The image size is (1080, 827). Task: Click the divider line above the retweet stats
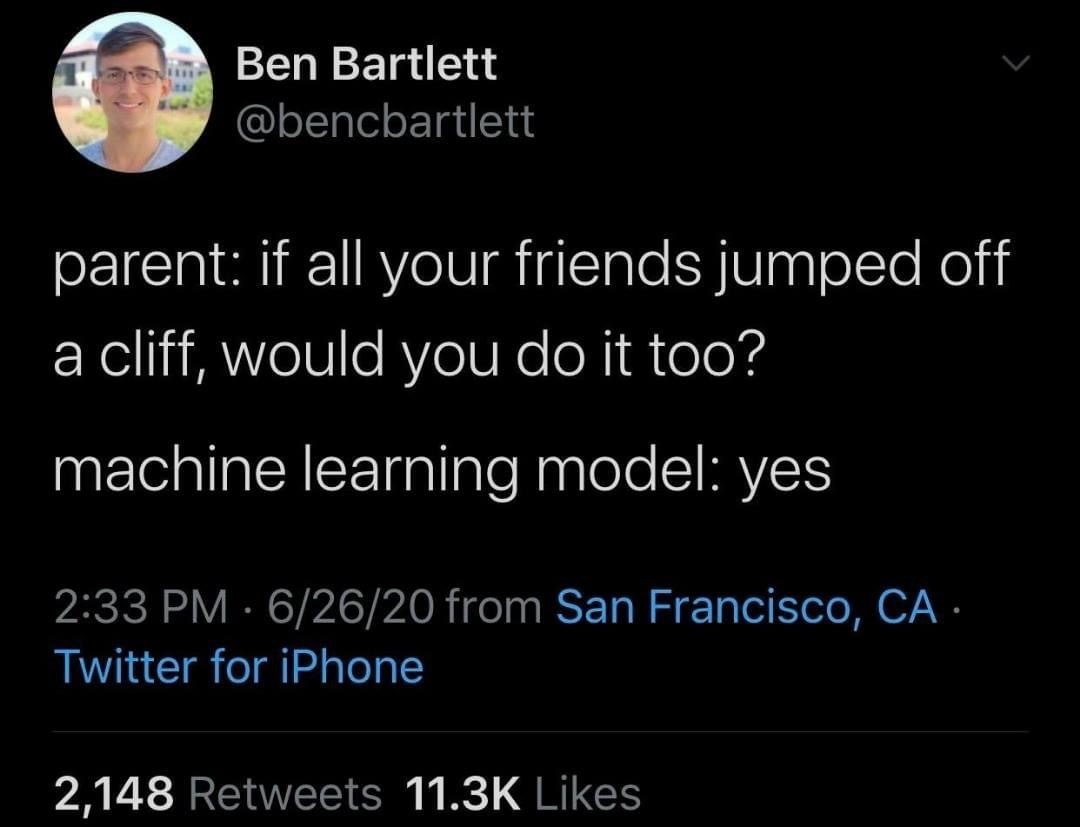coord(540,731)
